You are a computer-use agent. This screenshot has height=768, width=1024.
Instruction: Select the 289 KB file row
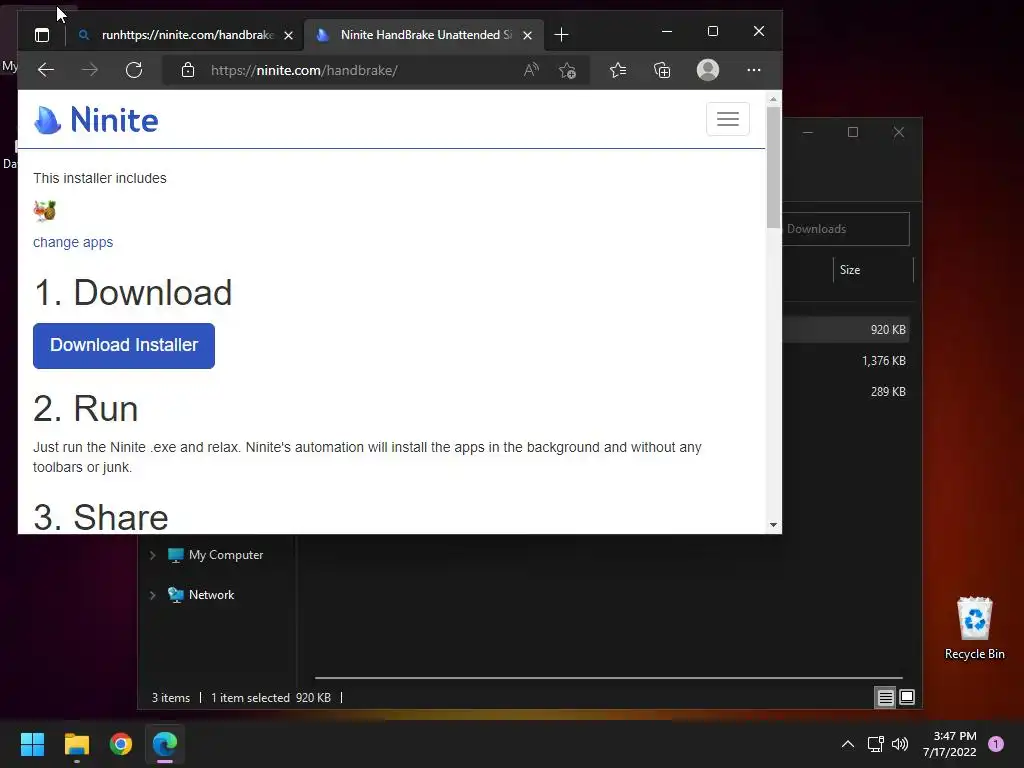(x=846, y=392)
